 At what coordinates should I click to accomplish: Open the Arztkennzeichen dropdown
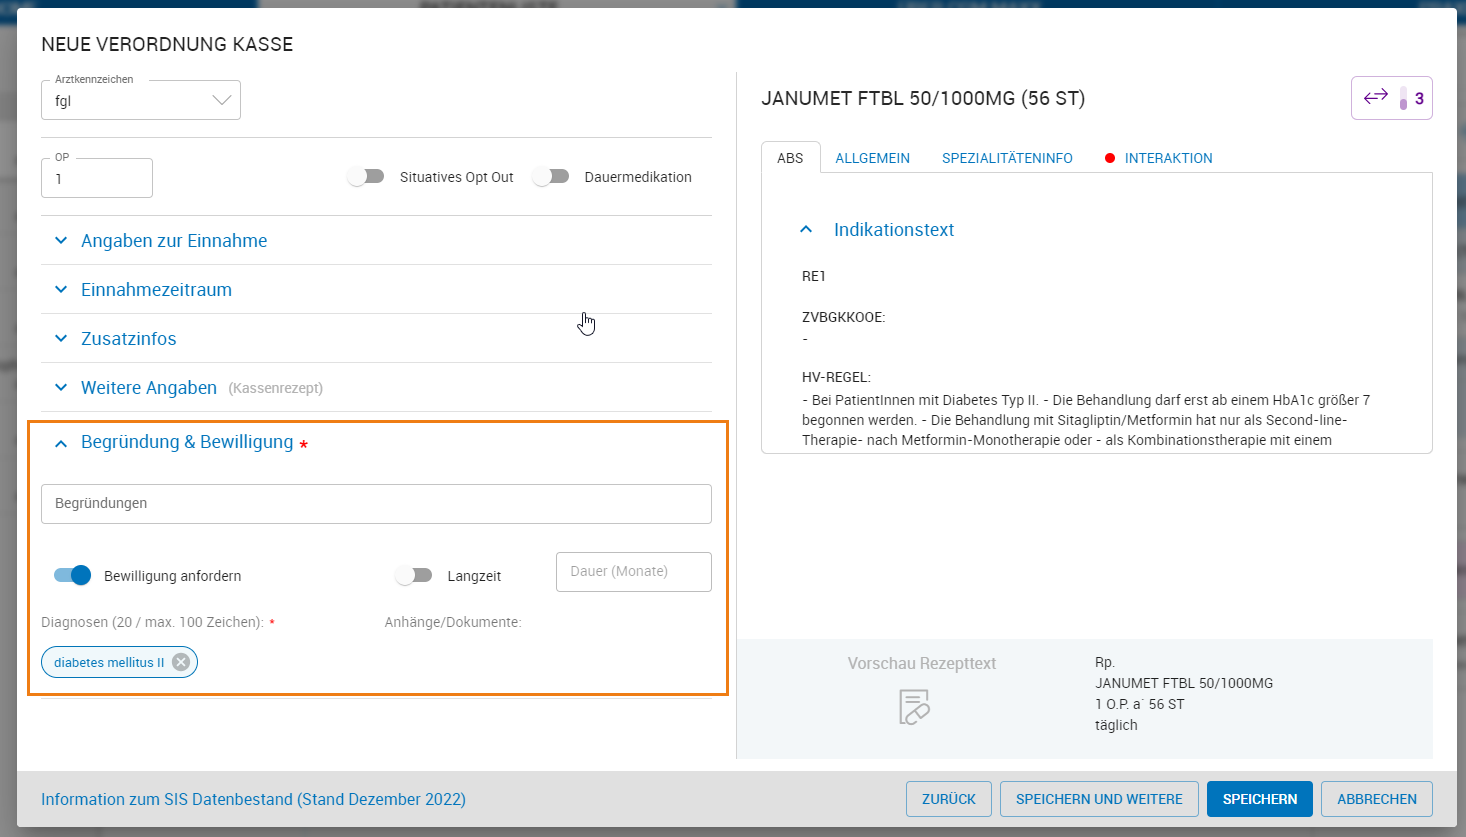(x=141, y=100)
